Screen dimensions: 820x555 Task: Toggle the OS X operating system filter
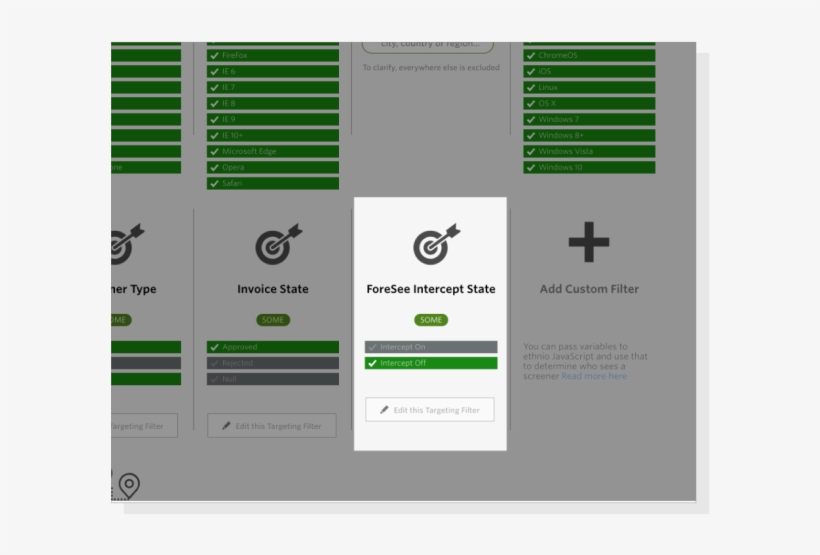click(x=589, y=103)
